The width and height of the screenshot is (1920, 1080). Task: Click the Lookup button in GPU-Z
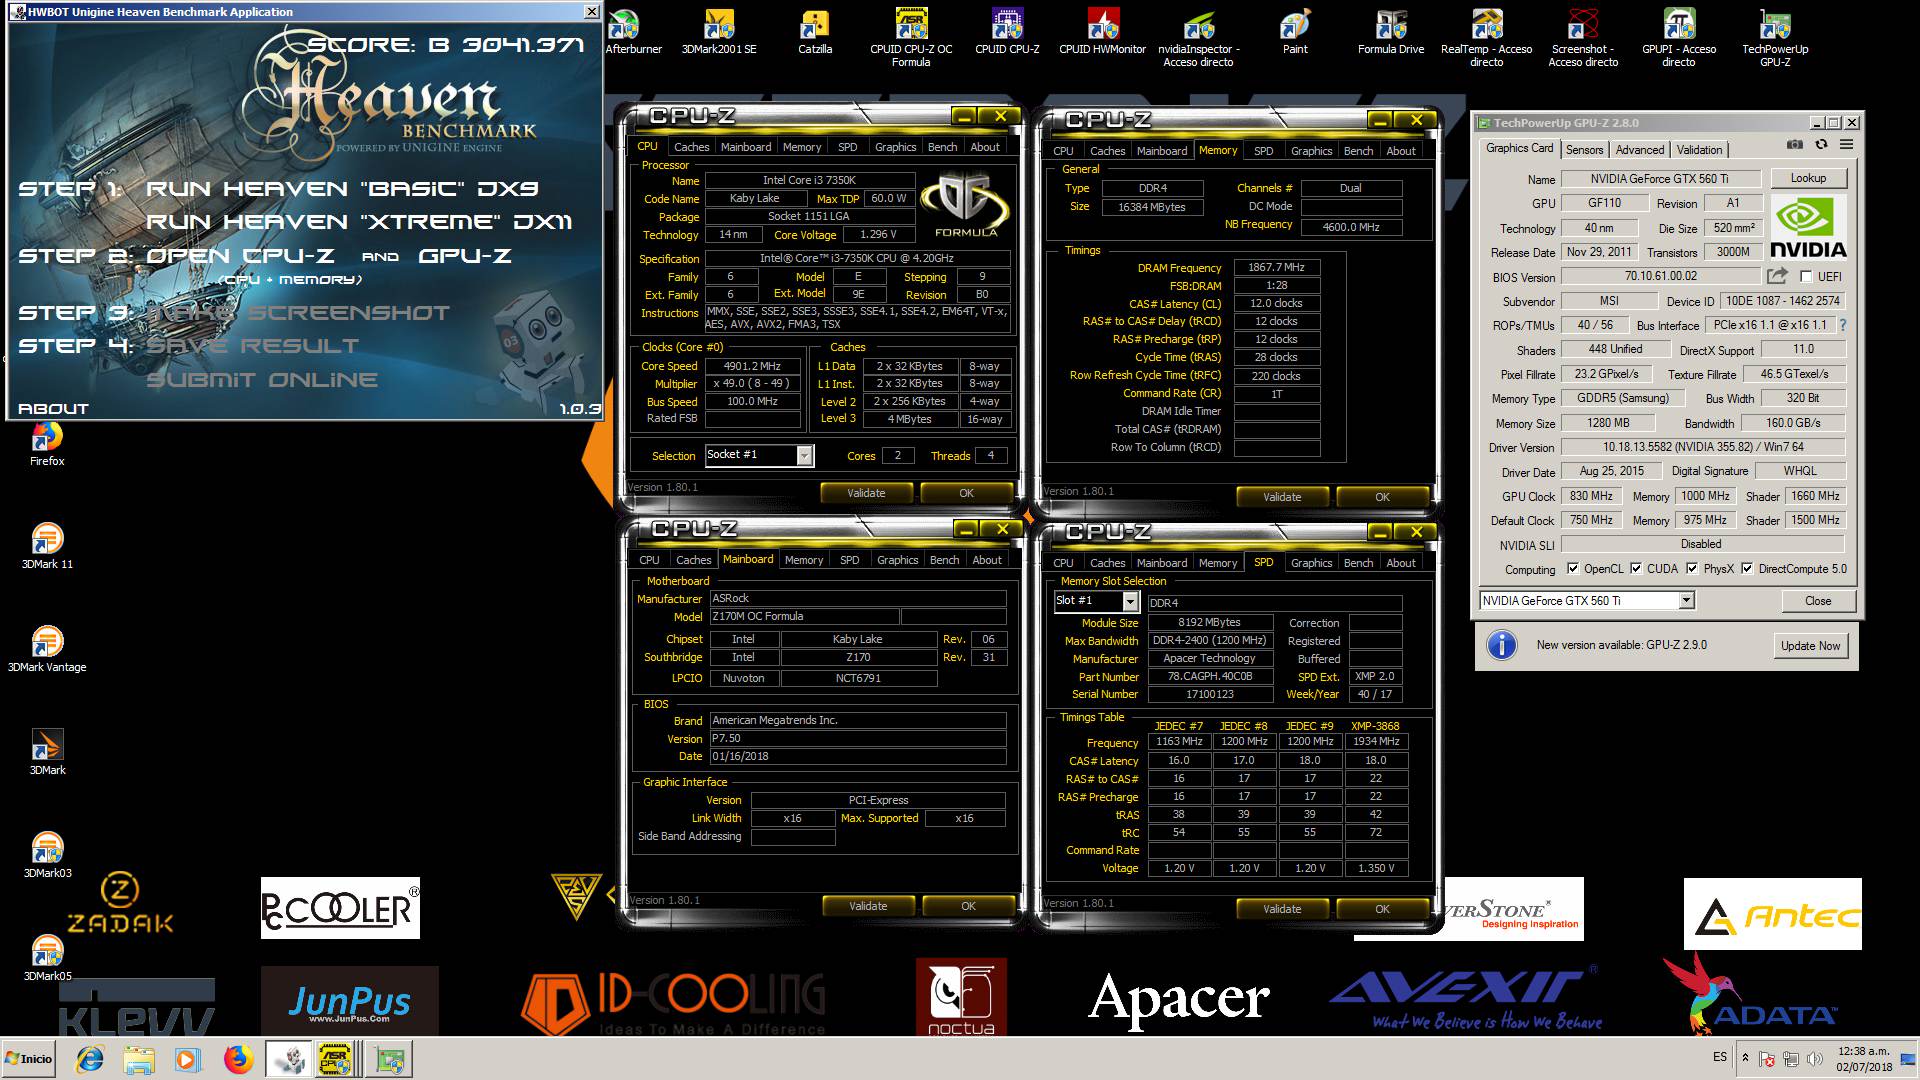1808,178
